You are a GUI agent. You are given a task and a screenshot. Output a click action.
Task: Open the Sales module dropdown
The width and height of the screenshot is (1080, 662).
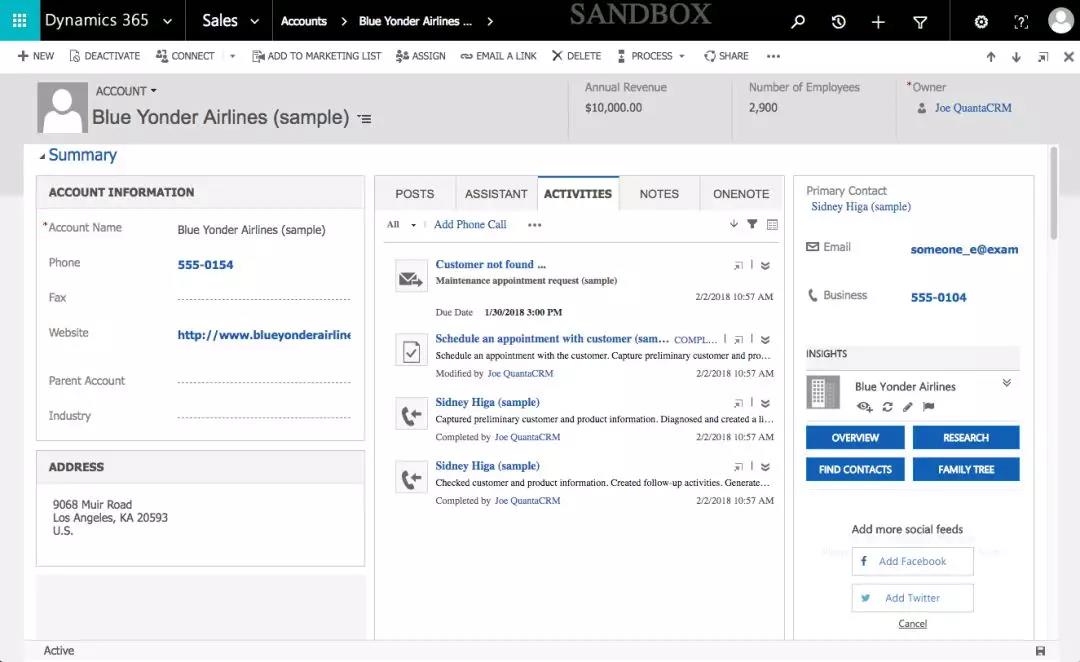(230, 21)
